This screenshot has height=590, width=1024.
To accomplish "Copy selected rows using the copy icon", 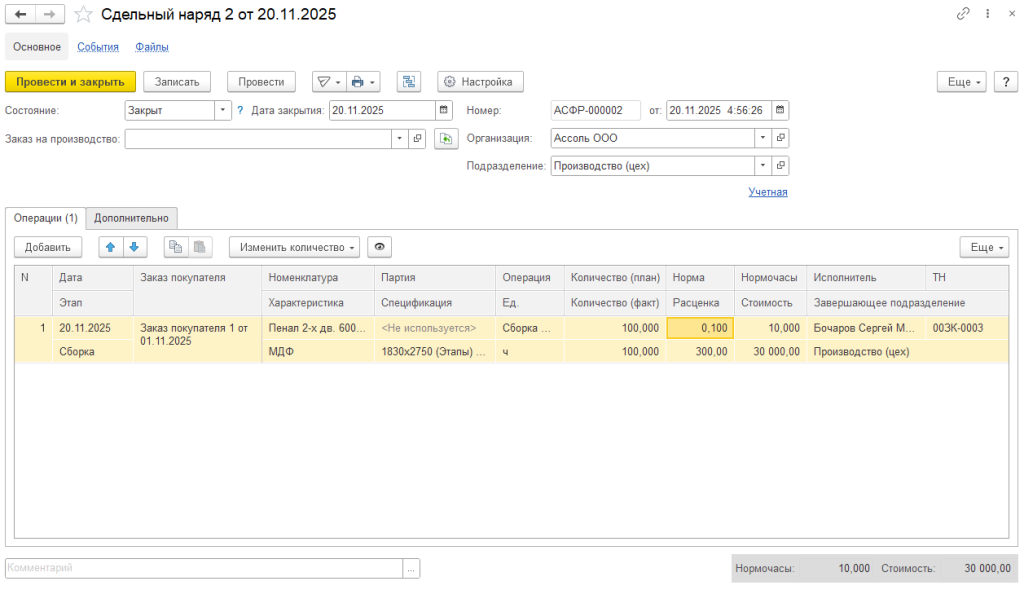I will 176,247.
